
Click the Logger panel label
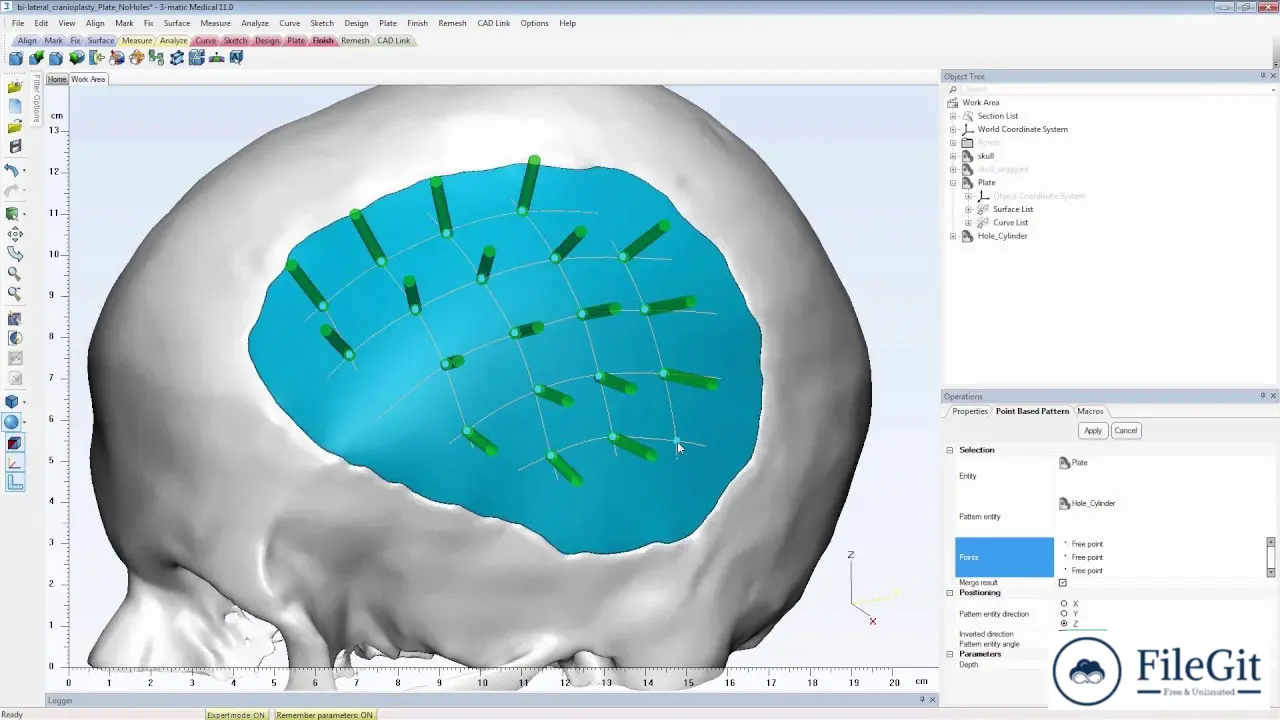60,701
